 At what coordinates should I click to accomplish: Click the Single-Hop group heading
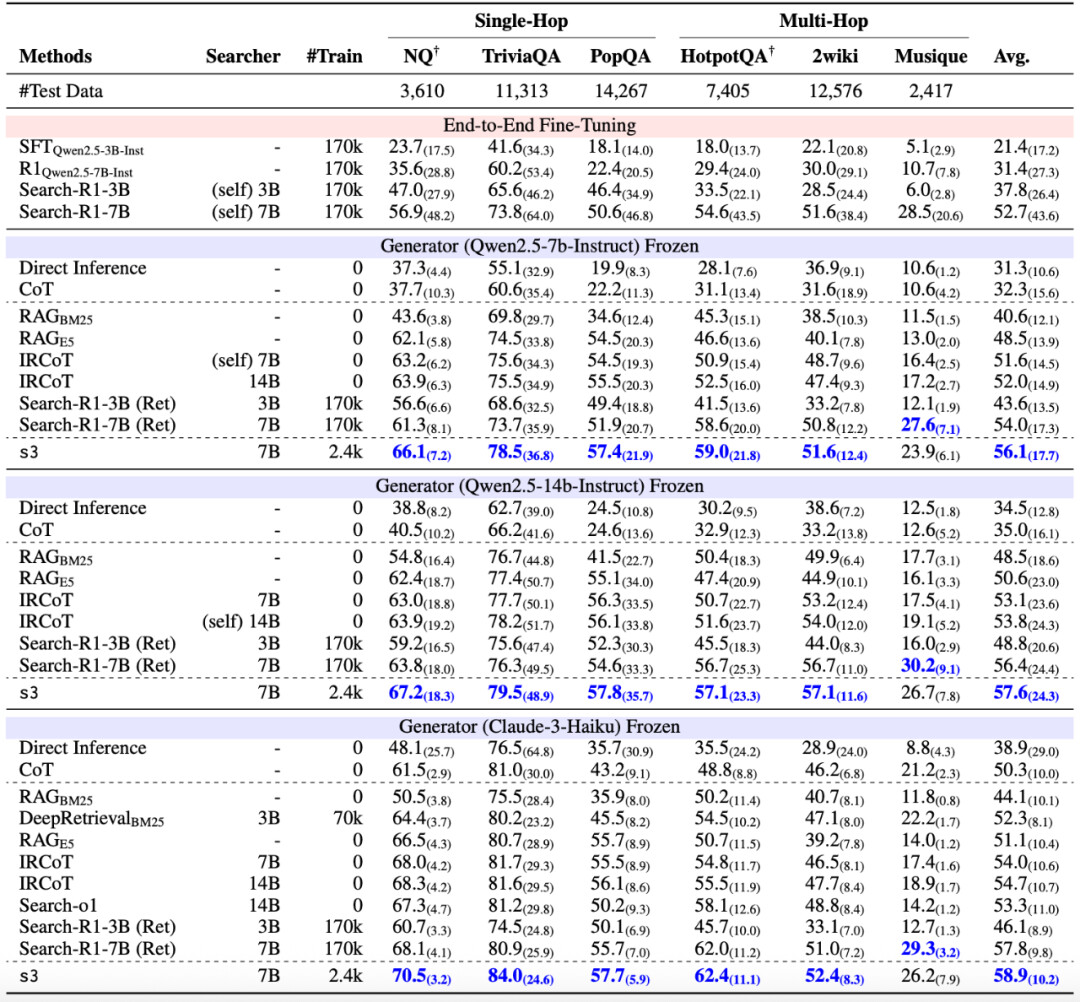click(521, 21)
